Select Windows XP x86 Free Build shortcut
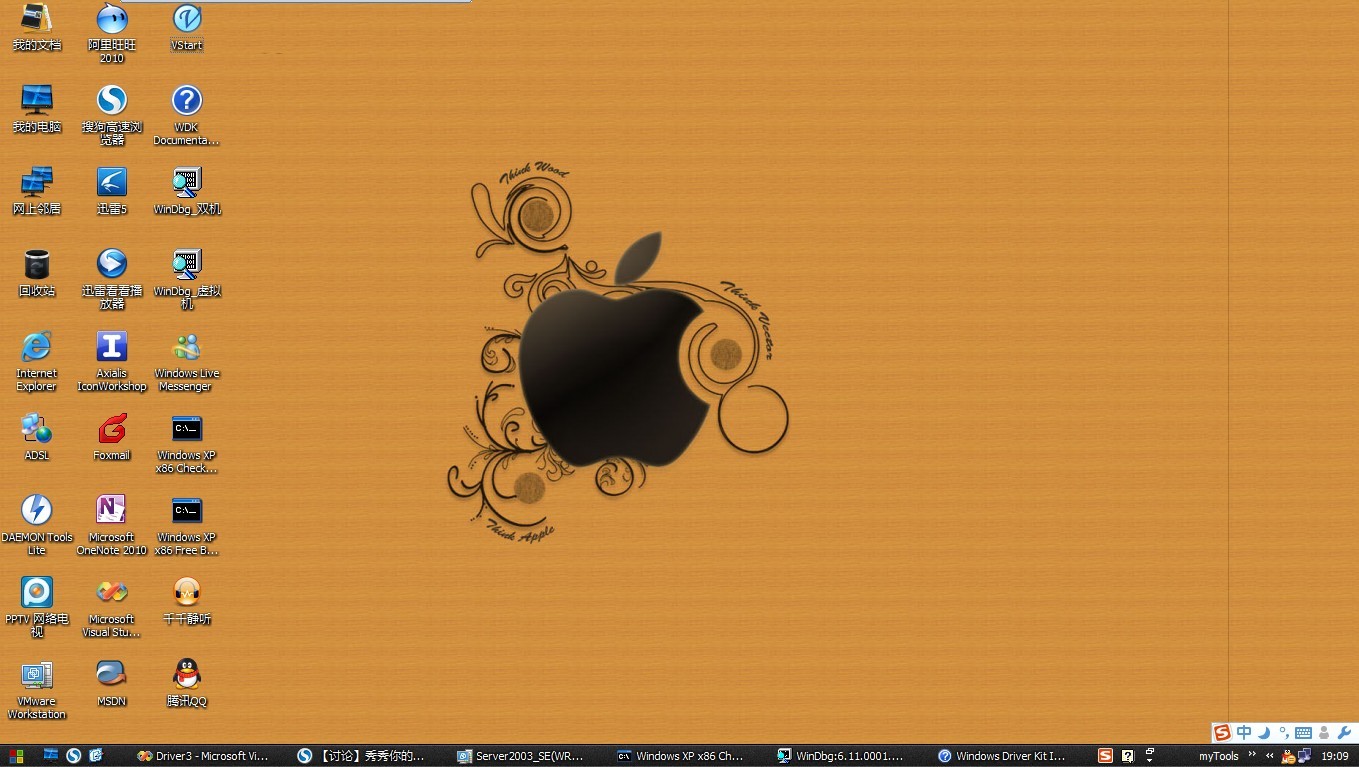The height and width of the screenshot is (767, 1359). click(x=186, y=525)
